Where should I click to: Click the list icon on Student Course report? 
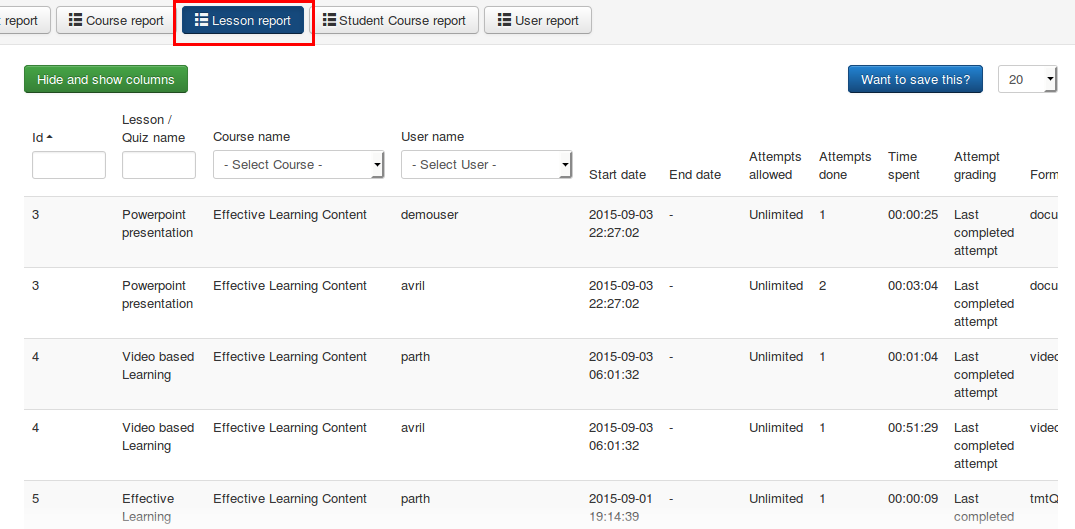[x=329, y=21]
